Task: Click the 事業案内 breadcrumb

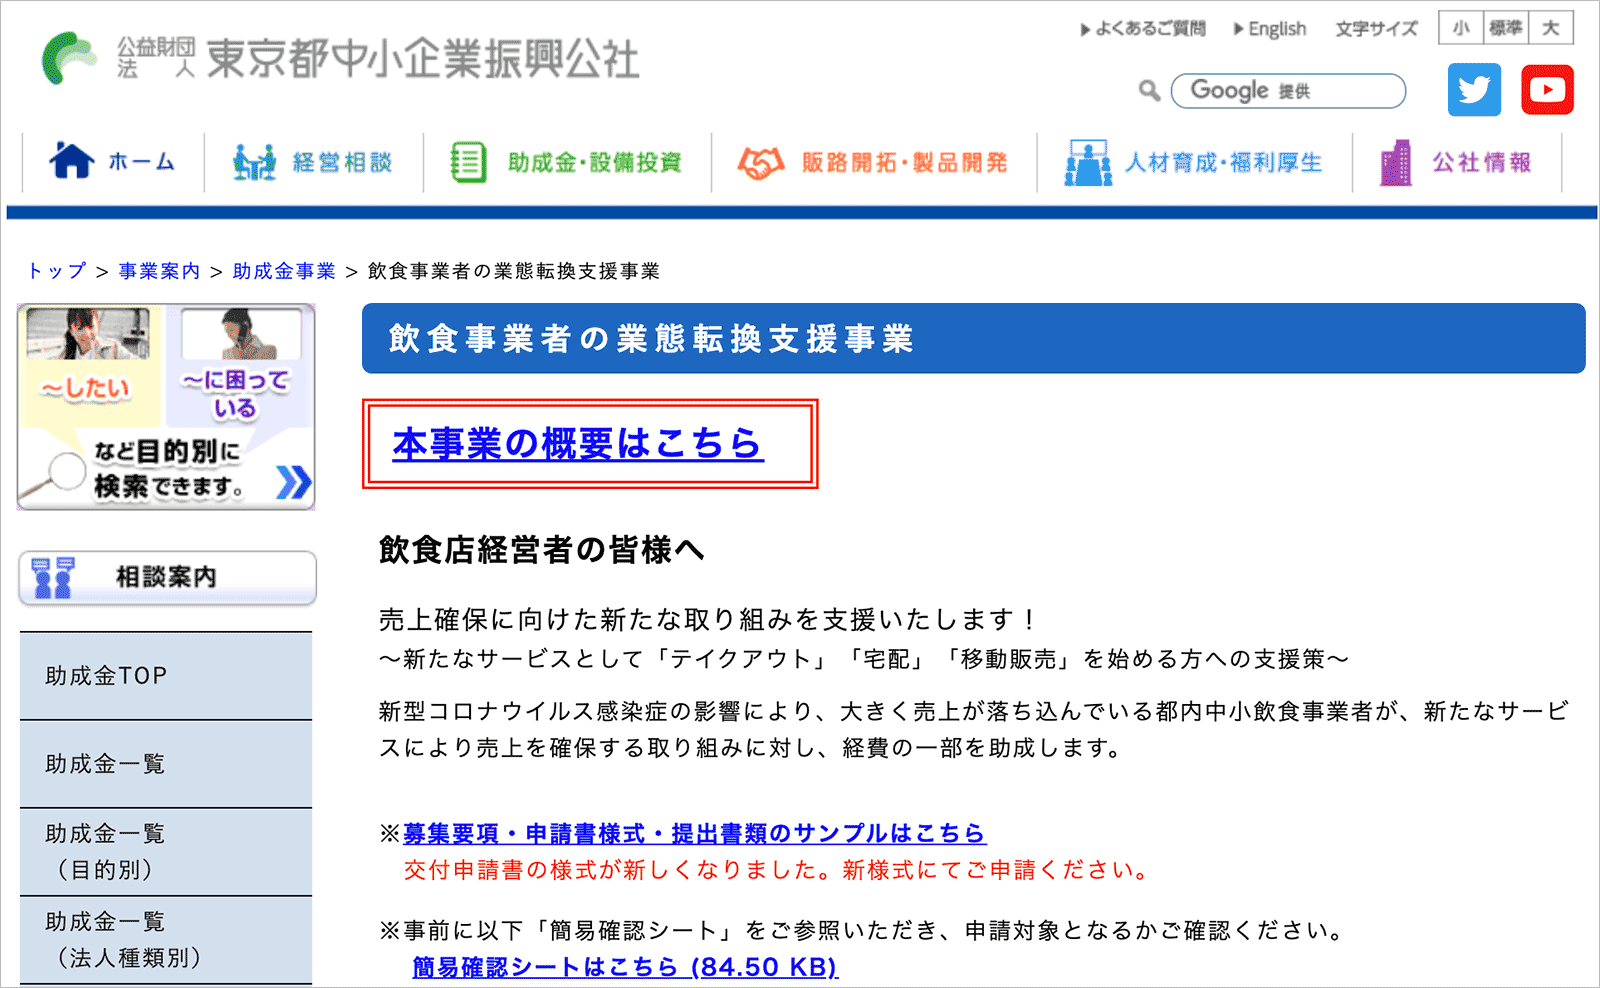Action: [159, 271]
